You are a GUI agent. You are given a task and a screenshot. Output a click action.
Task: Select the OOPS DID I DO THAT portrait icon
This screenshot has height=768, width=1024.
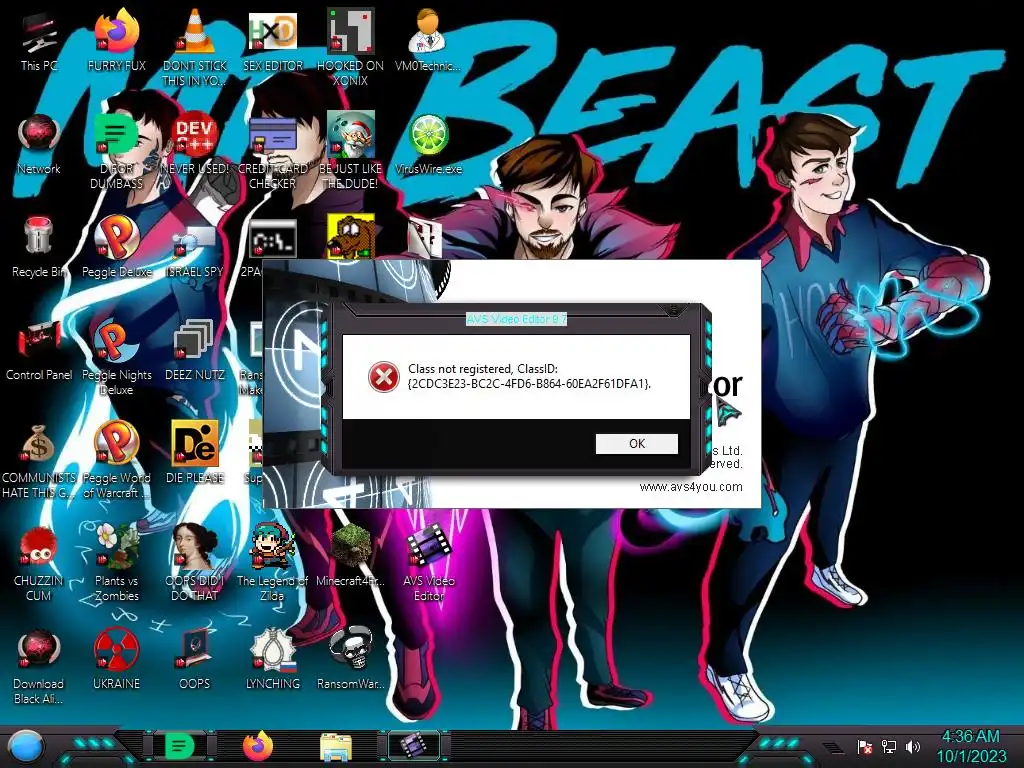point(195,563)
